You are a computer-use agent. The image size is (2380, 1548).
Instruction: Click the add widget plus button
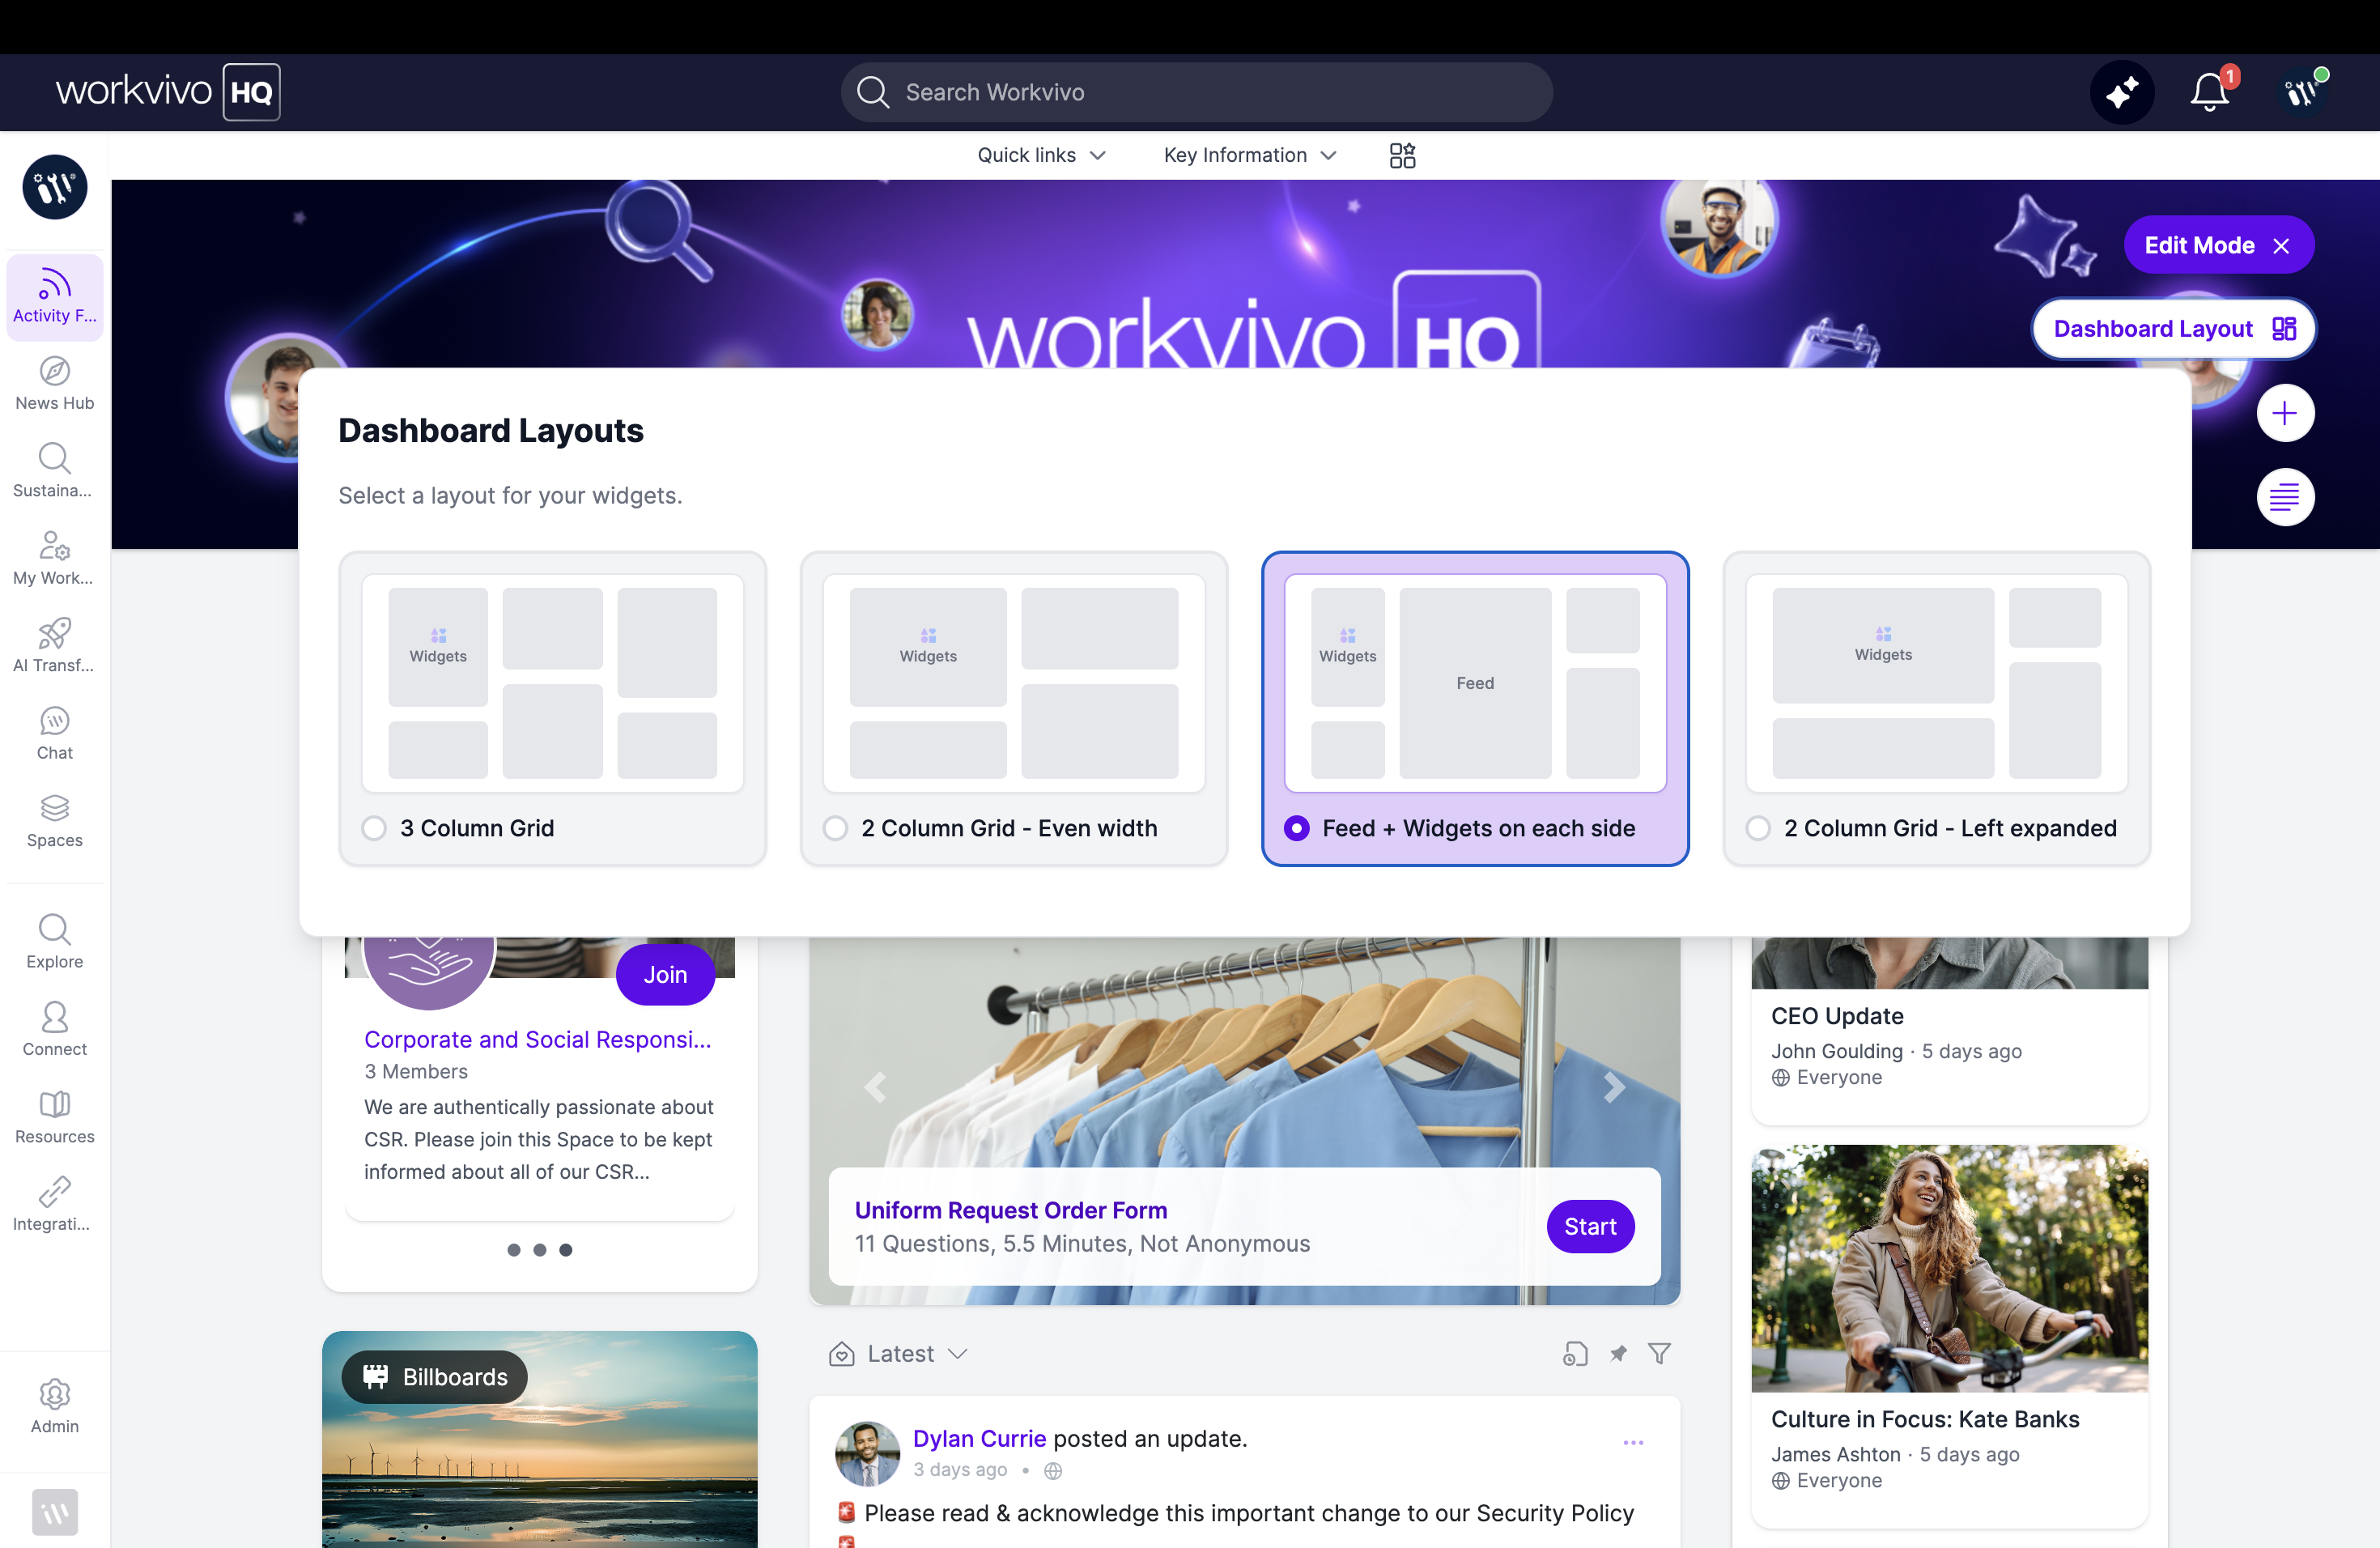[2285, 413]
